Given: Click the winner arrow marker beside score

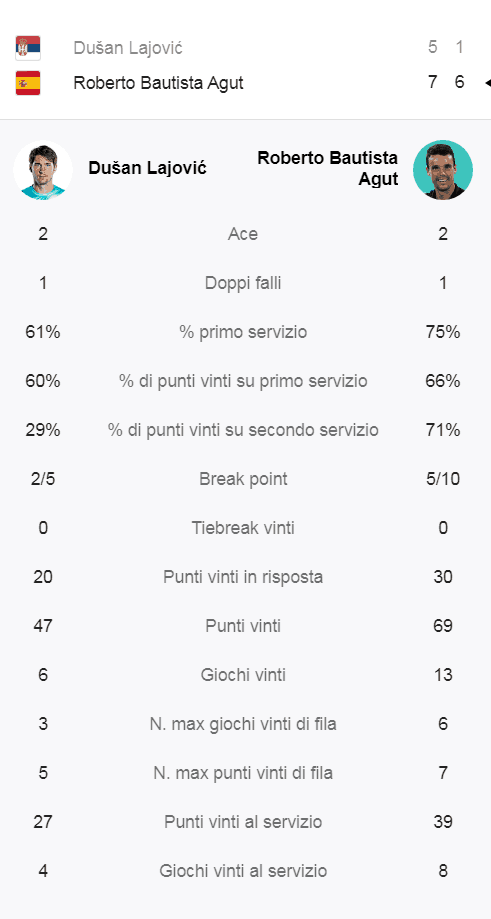Looking at the screenshot, I should 487,83.
